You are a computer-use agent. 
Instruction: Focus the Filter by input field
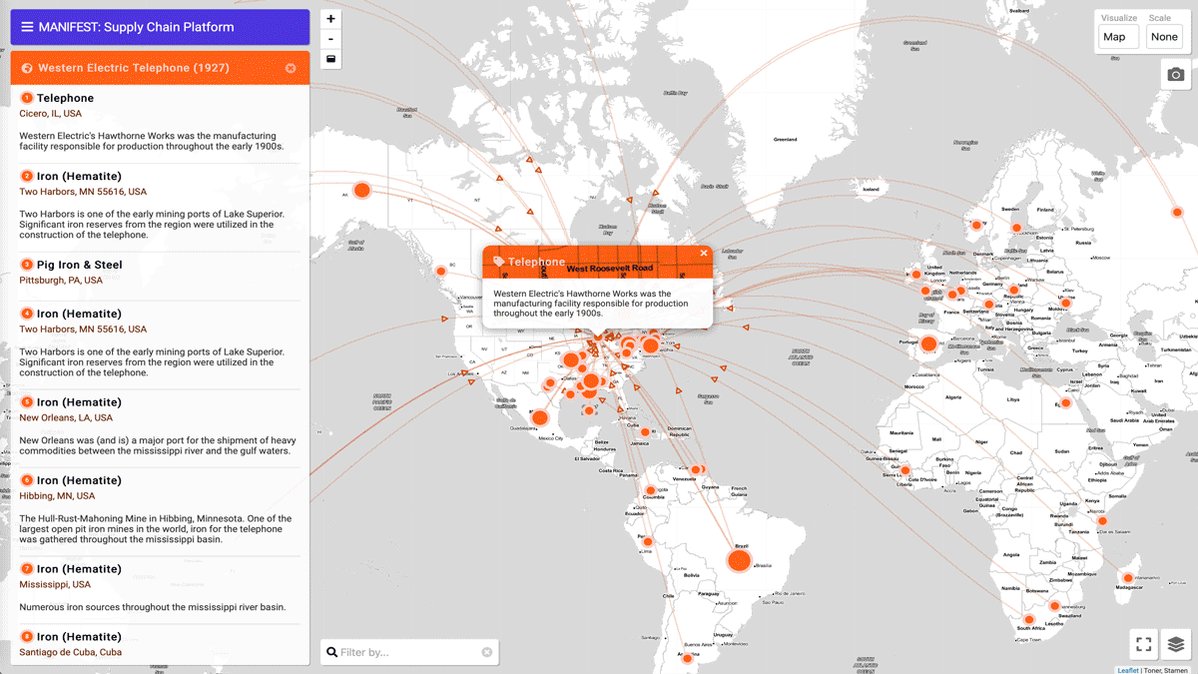click(410, 652)
